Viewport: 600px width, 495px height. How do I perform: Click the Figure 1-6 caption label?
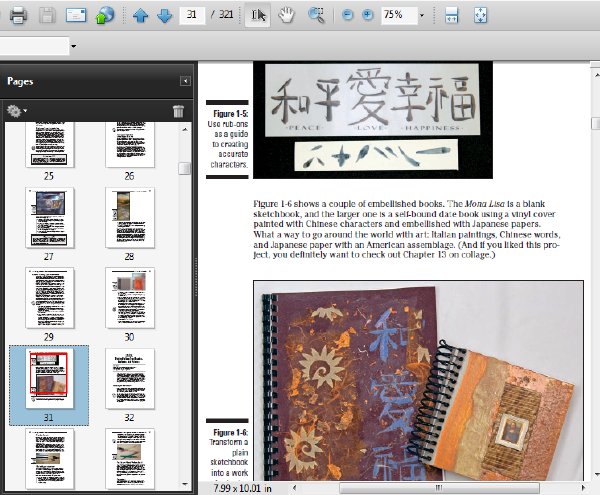[231, 432]
